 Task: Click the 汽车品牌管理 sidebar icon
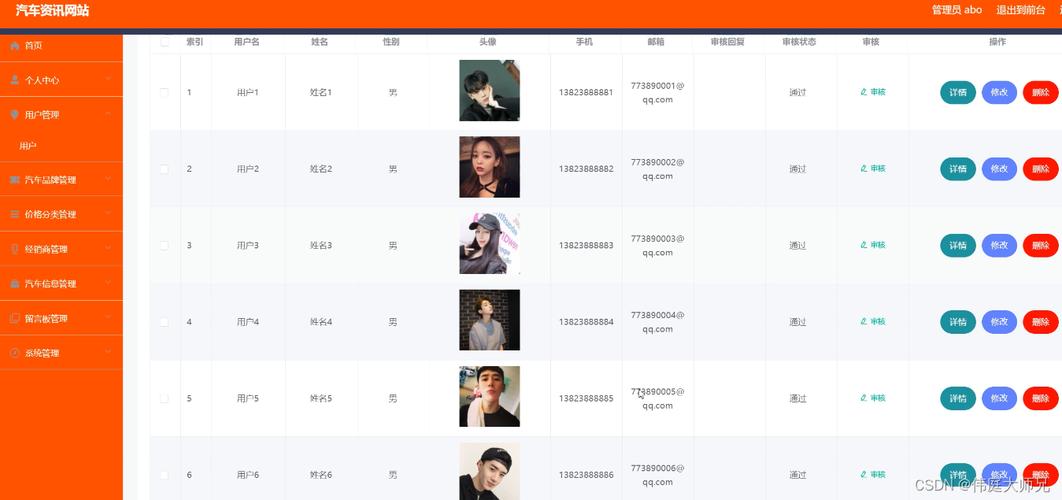click(15, 180)
